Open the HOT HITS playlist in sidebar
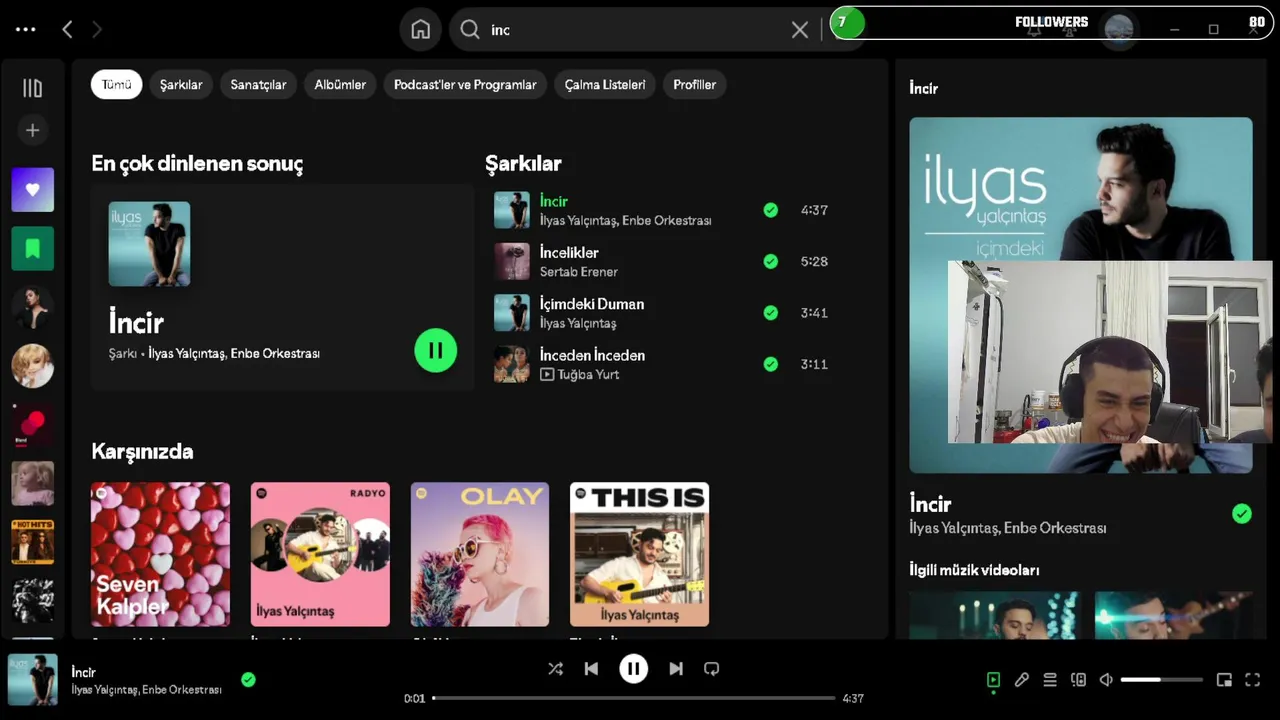Image resolution: width=1280 pixels, height=720 pixels. point(32,542)
